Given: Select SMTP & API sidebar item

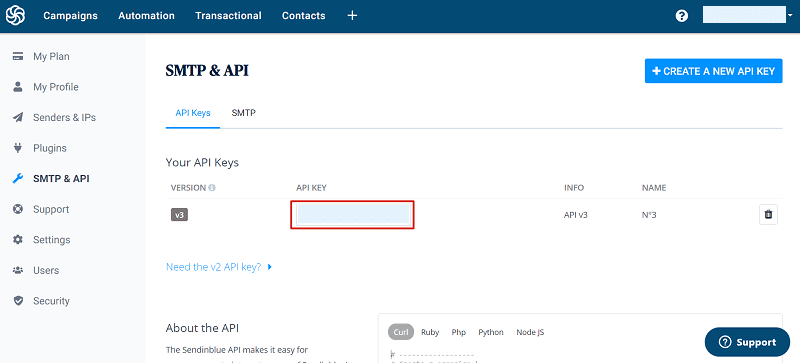Looking at the screenshot, I should point(61,179).
